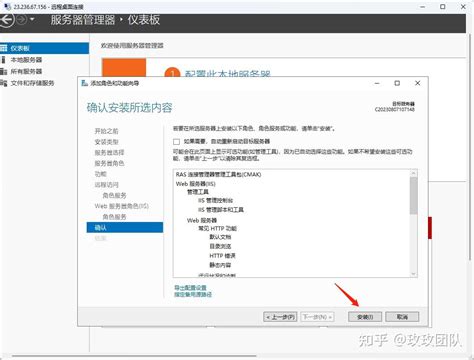Click the 上一步(P) button
This screenshot has height=360, width=474.
[x=280, y=317]
